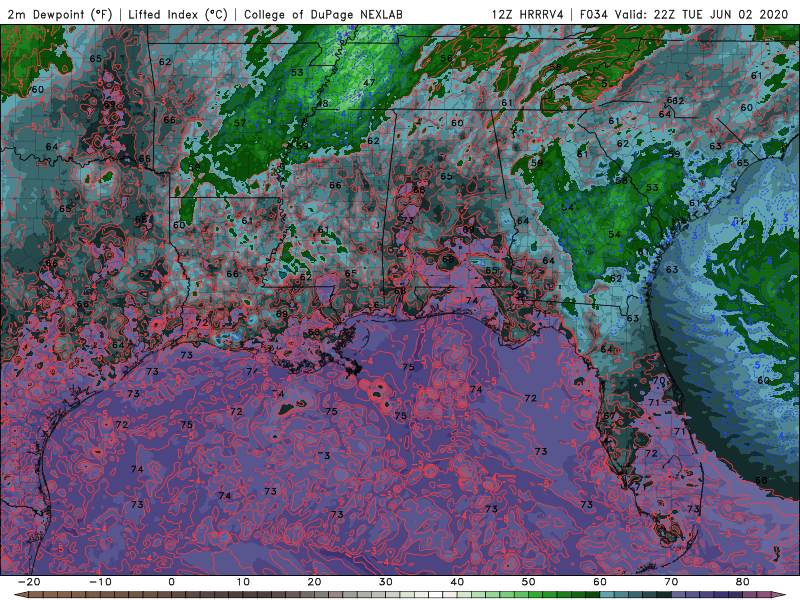Image resolution: width=800 pixels, height=600 pixels.
Task: Click the left arrow end of the color bar
Action: (19, 595)
